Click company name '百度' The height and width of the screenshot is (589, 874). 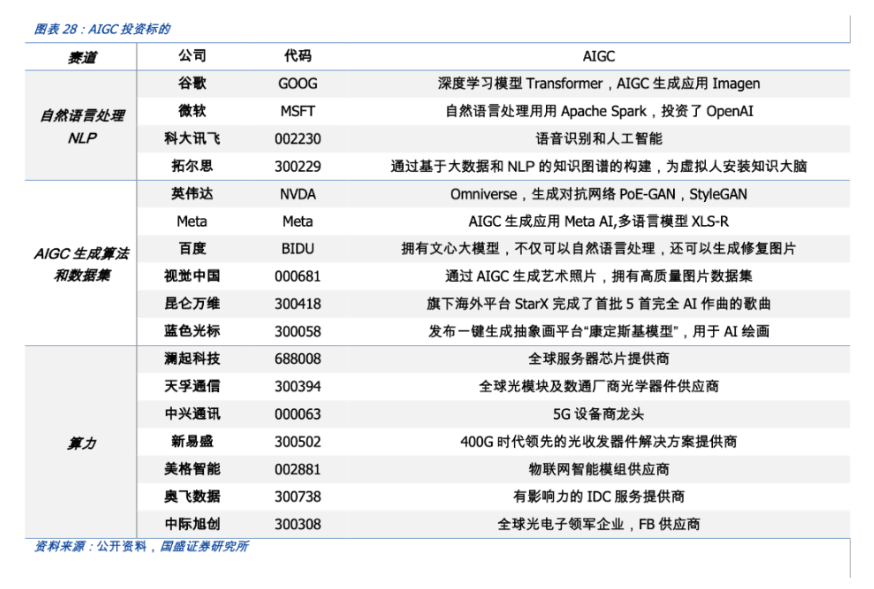pos(192,249)
